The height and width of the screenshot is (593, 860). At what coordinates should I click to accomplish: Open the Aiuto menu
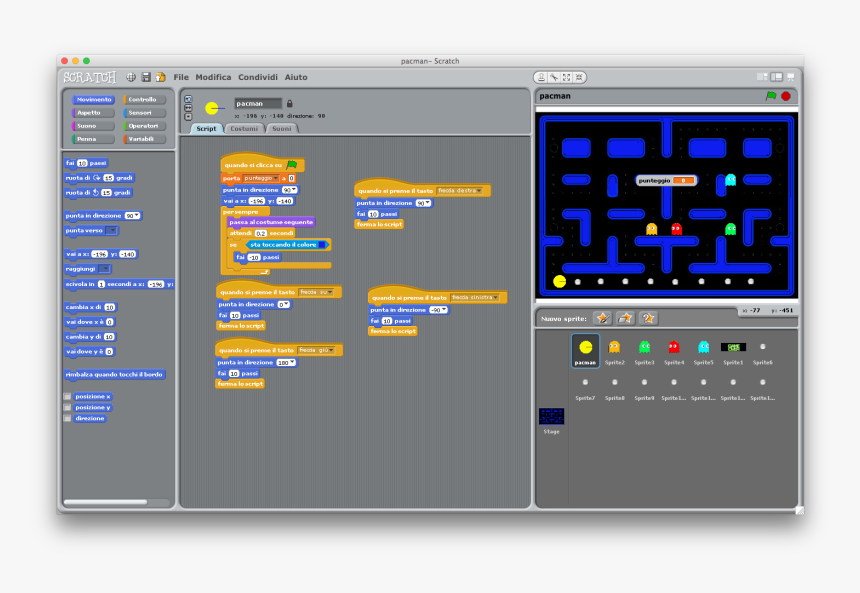pos(296,77)
